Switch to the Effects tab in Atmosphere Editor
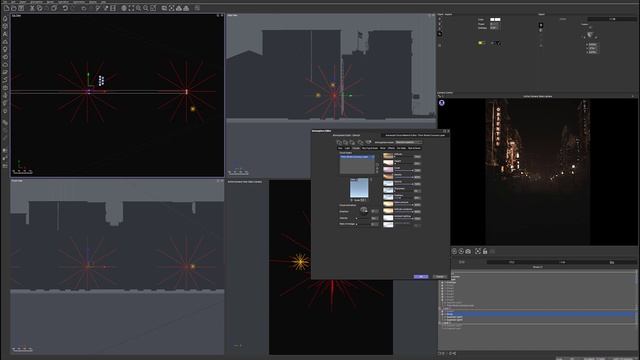 click(391, 148)
